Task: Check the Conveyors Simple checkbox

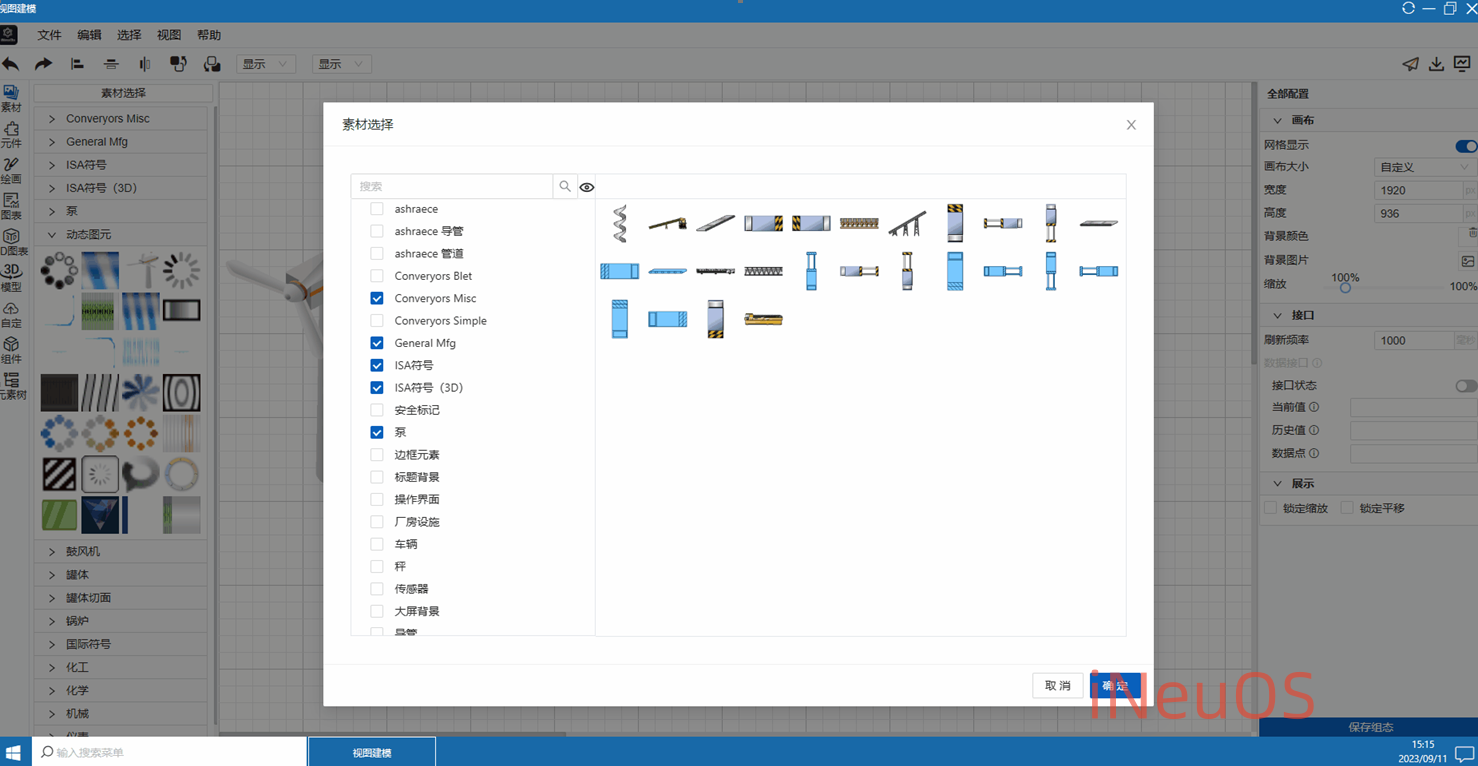Action: click(377, 321)
